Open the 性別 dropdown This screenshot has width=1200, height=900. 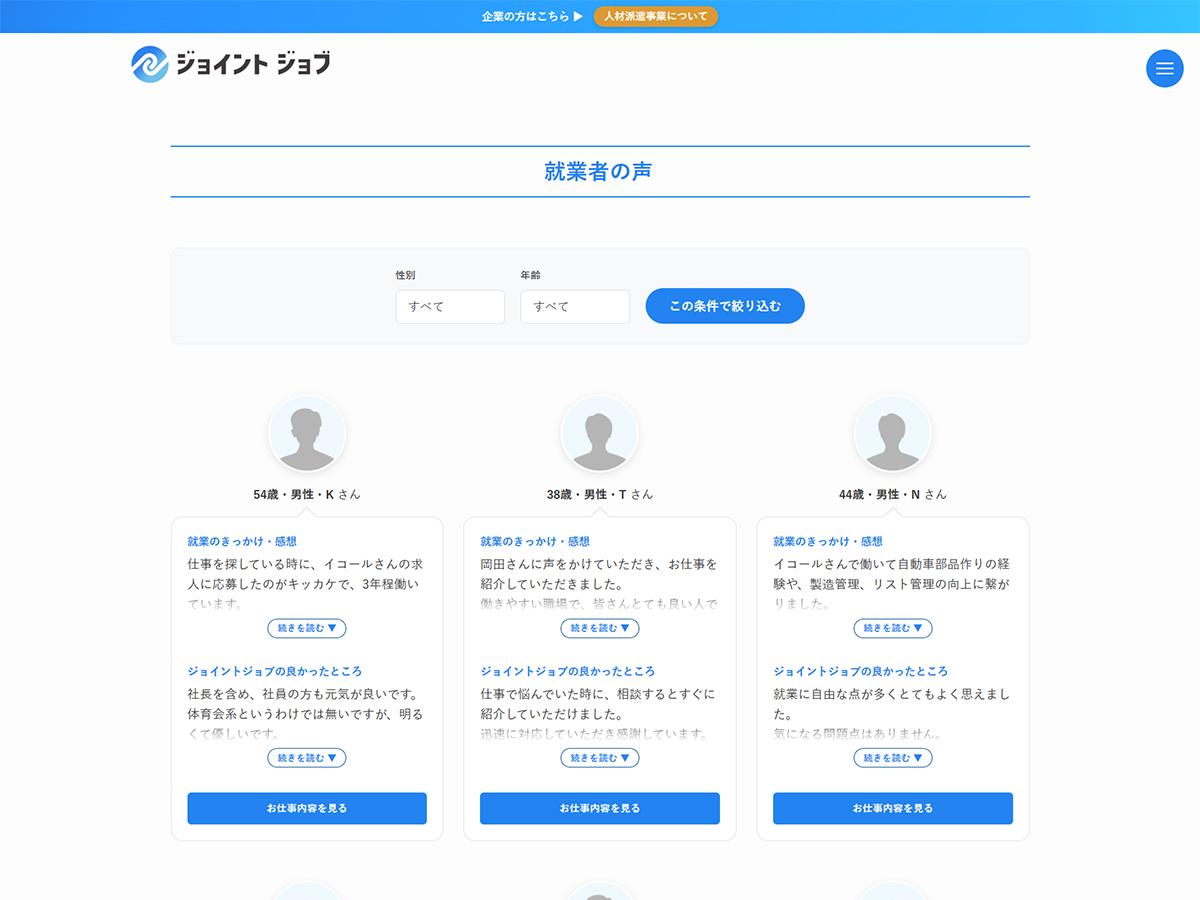coord(450,307)
